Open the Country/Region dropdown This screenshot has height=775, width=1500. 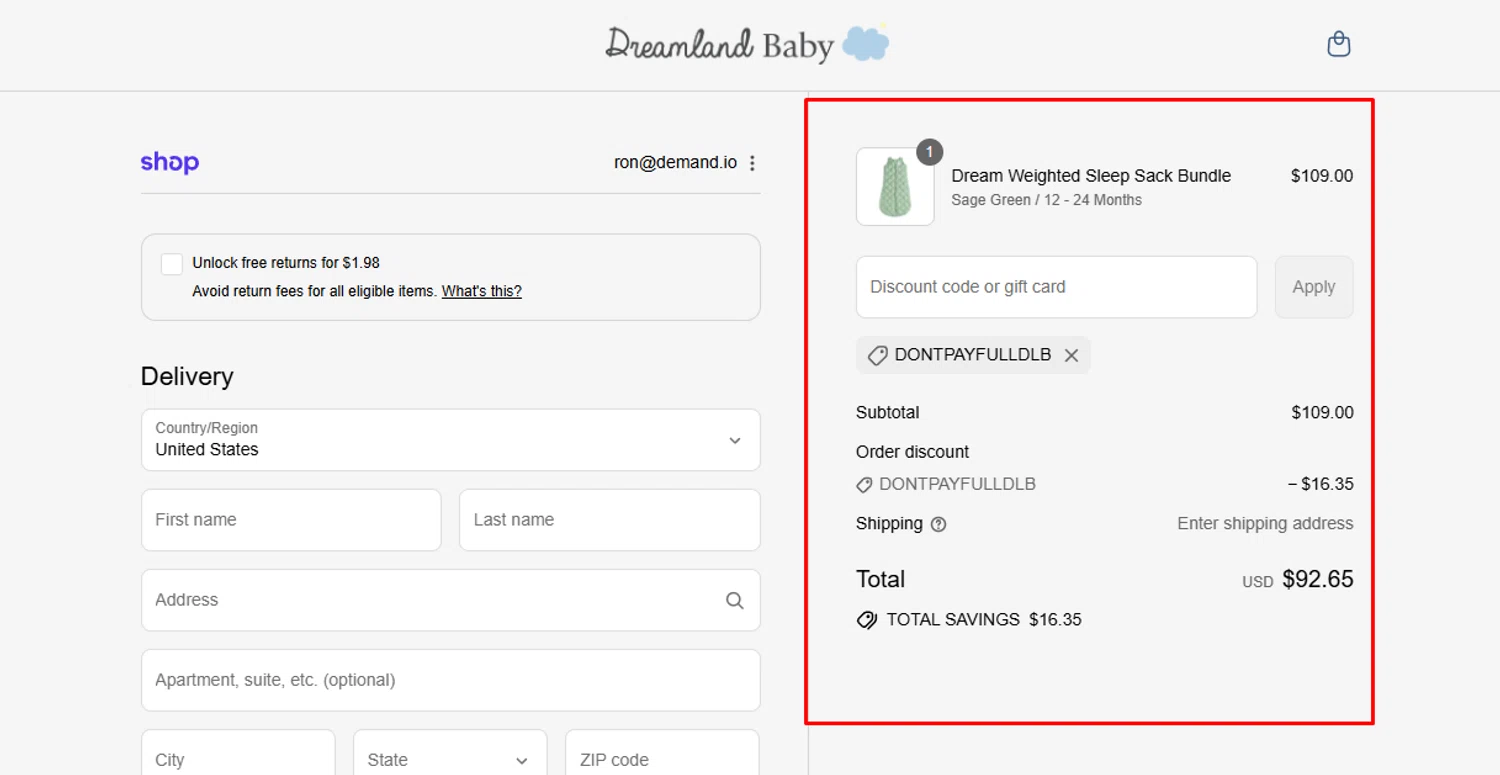(451, 440)
